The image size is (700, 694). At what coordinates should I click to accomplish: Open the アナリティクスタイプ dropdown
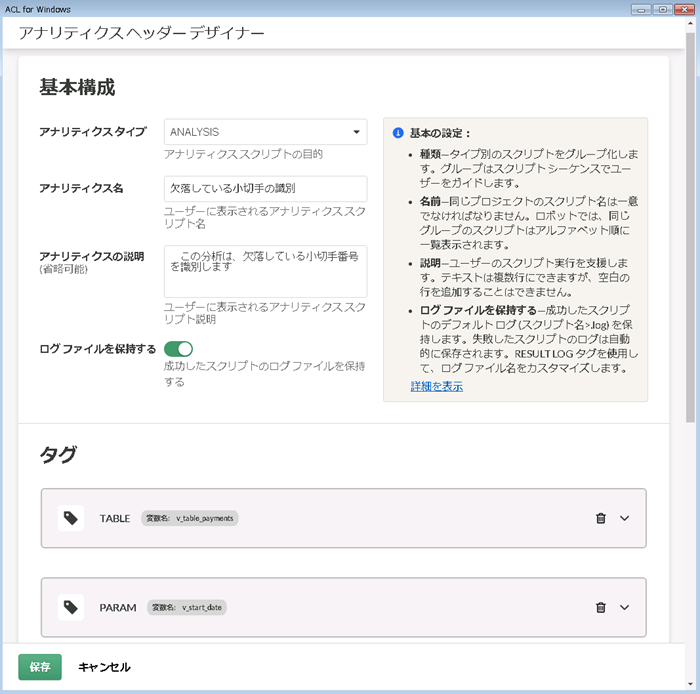265,132
